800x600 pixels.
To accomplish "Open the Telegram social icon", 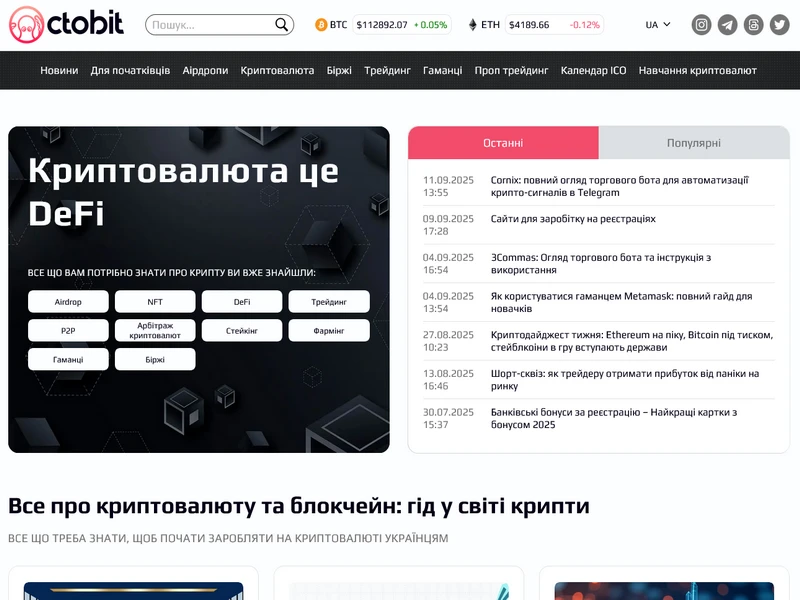I will (728, 24).
